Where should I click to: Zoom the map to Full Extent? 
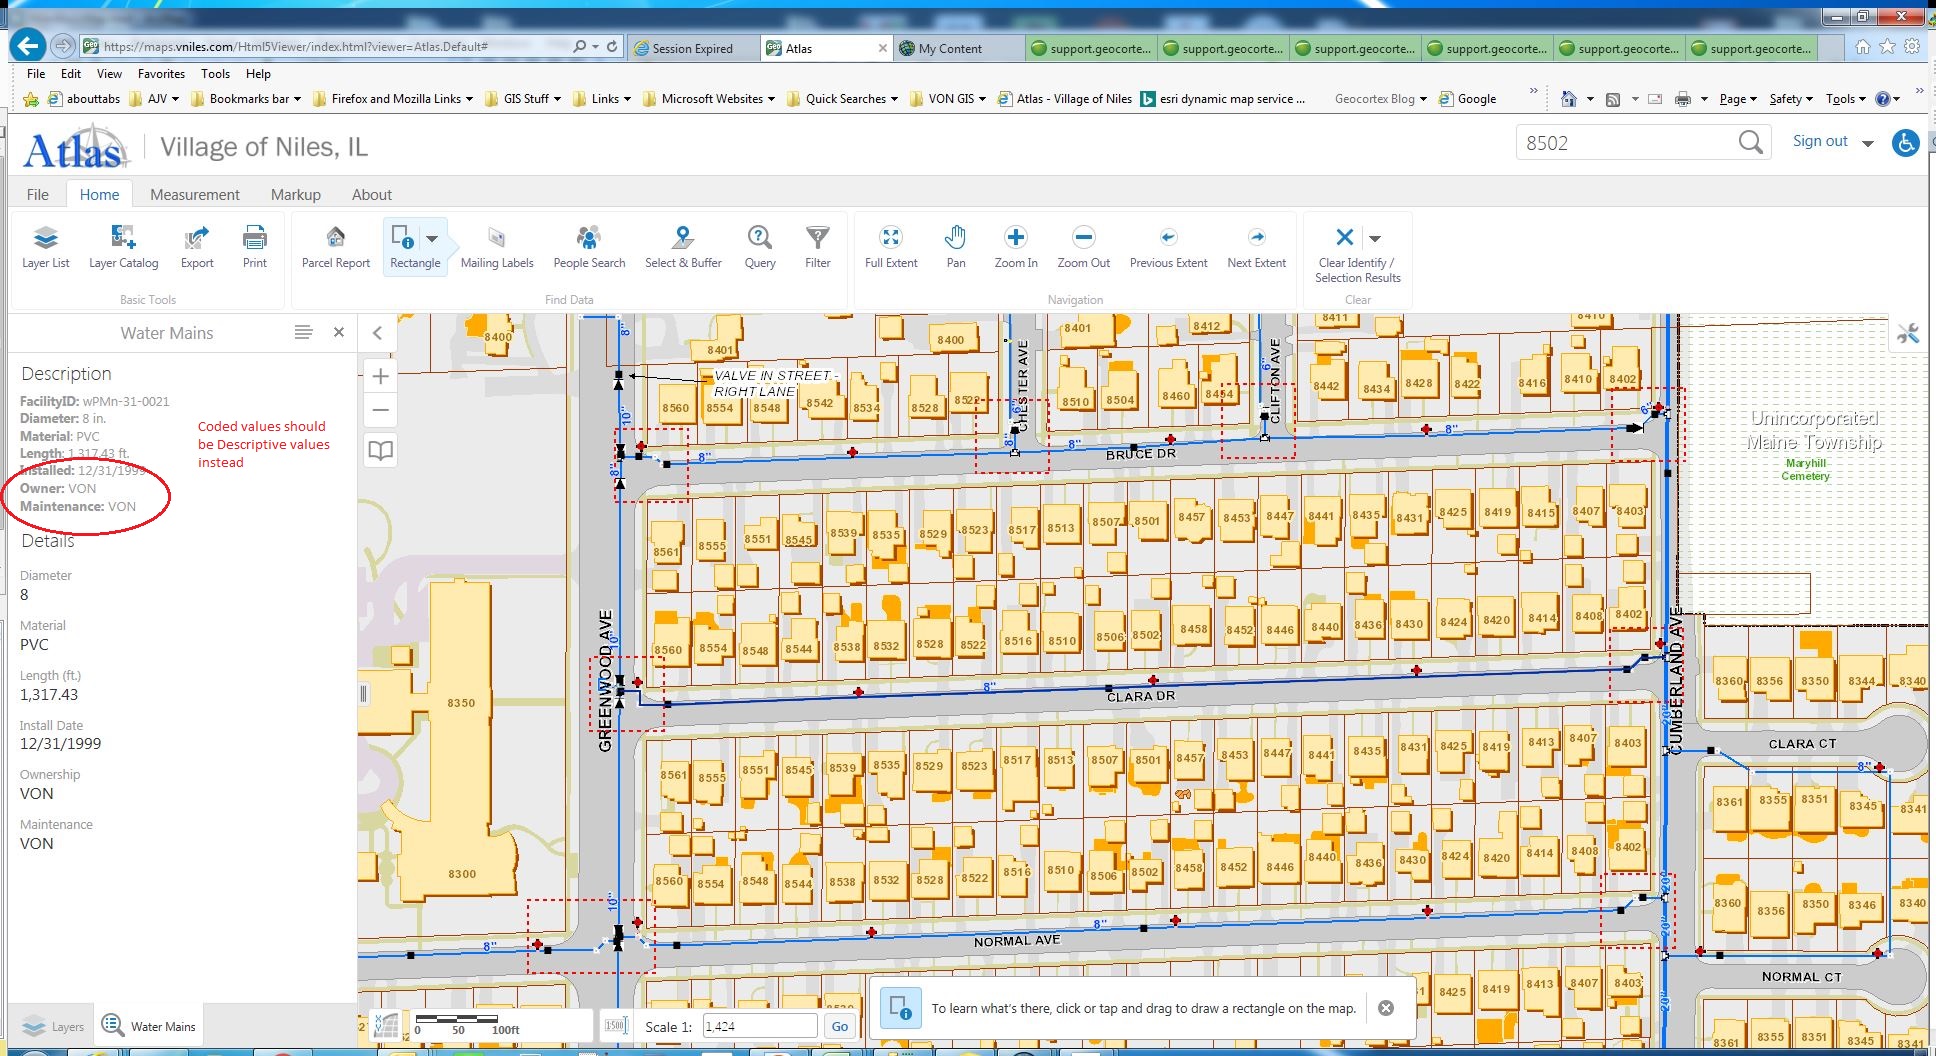[891, 247]
